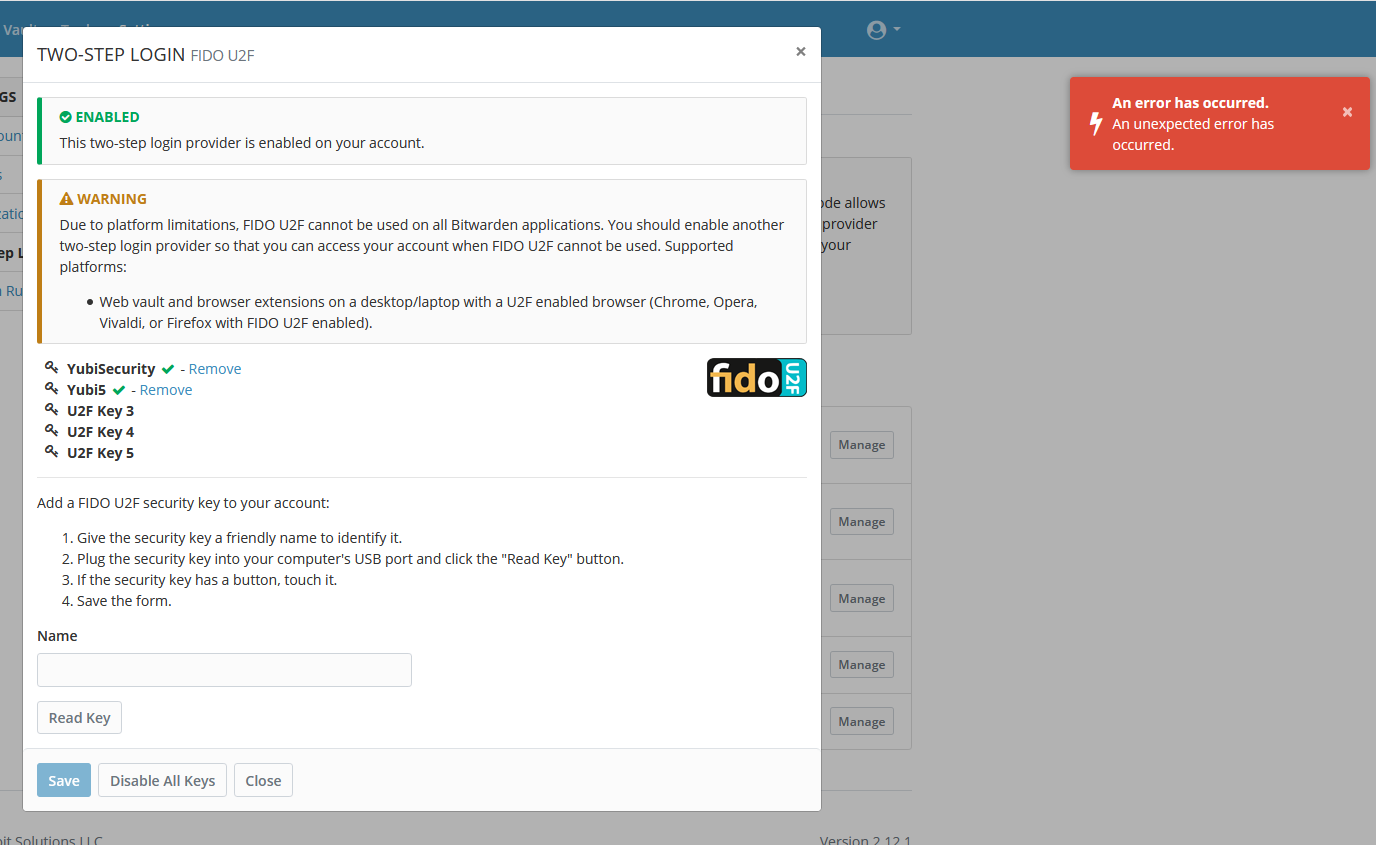Select the U2F Key 5 entry
Viewport: 1376px width, 845px height.
[100, 453]
